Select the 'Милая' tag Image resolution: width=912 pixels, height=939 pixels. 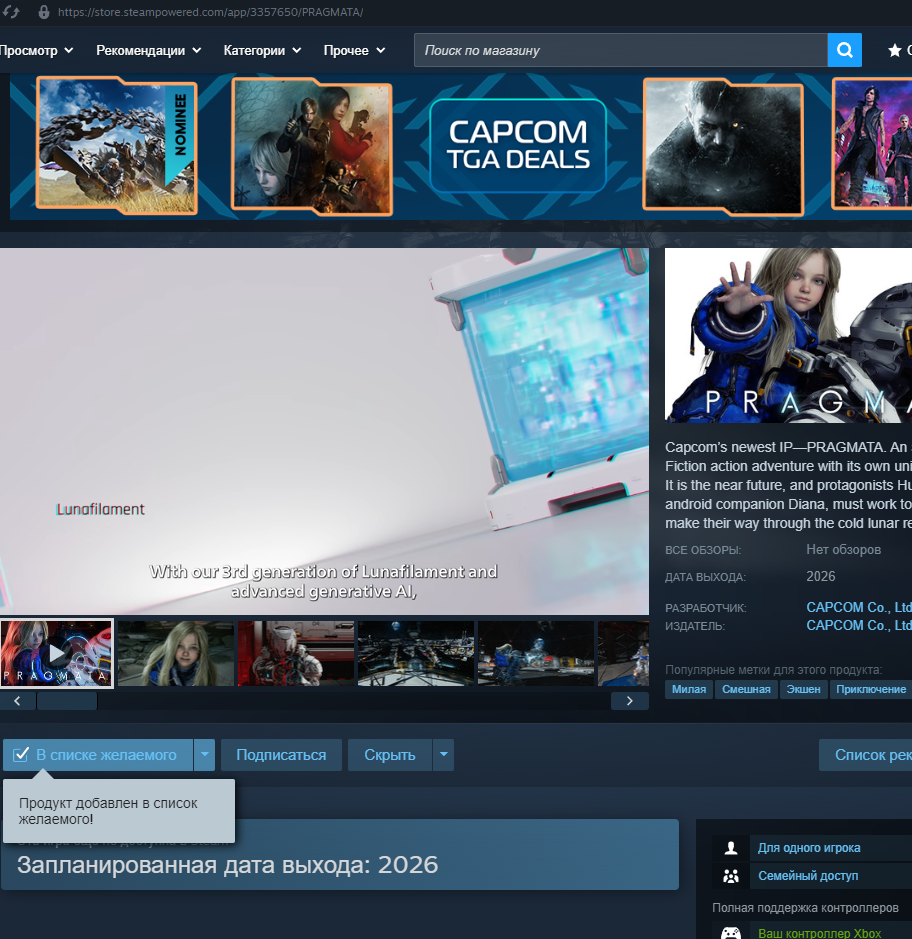[689, 689]
